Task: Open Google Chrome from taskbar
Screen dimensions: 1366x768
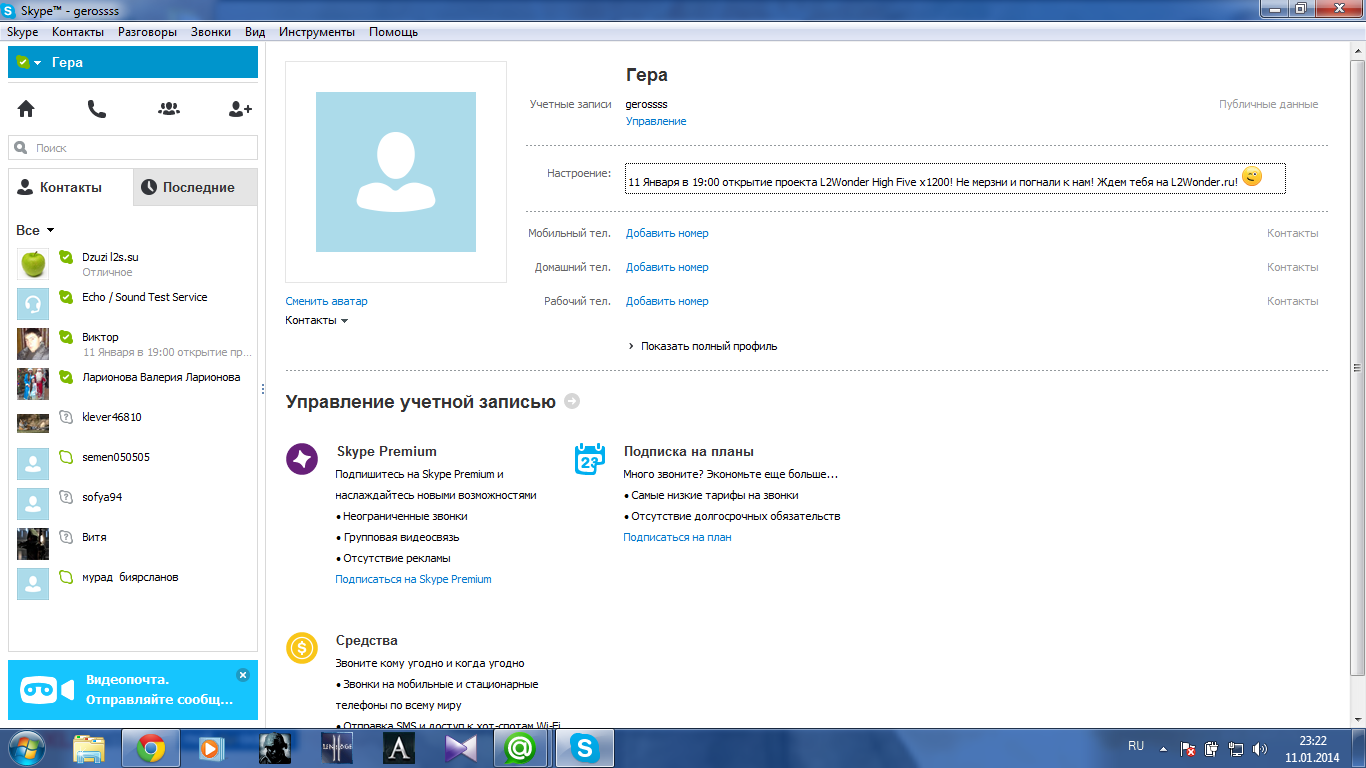Action: click(151, 748)
